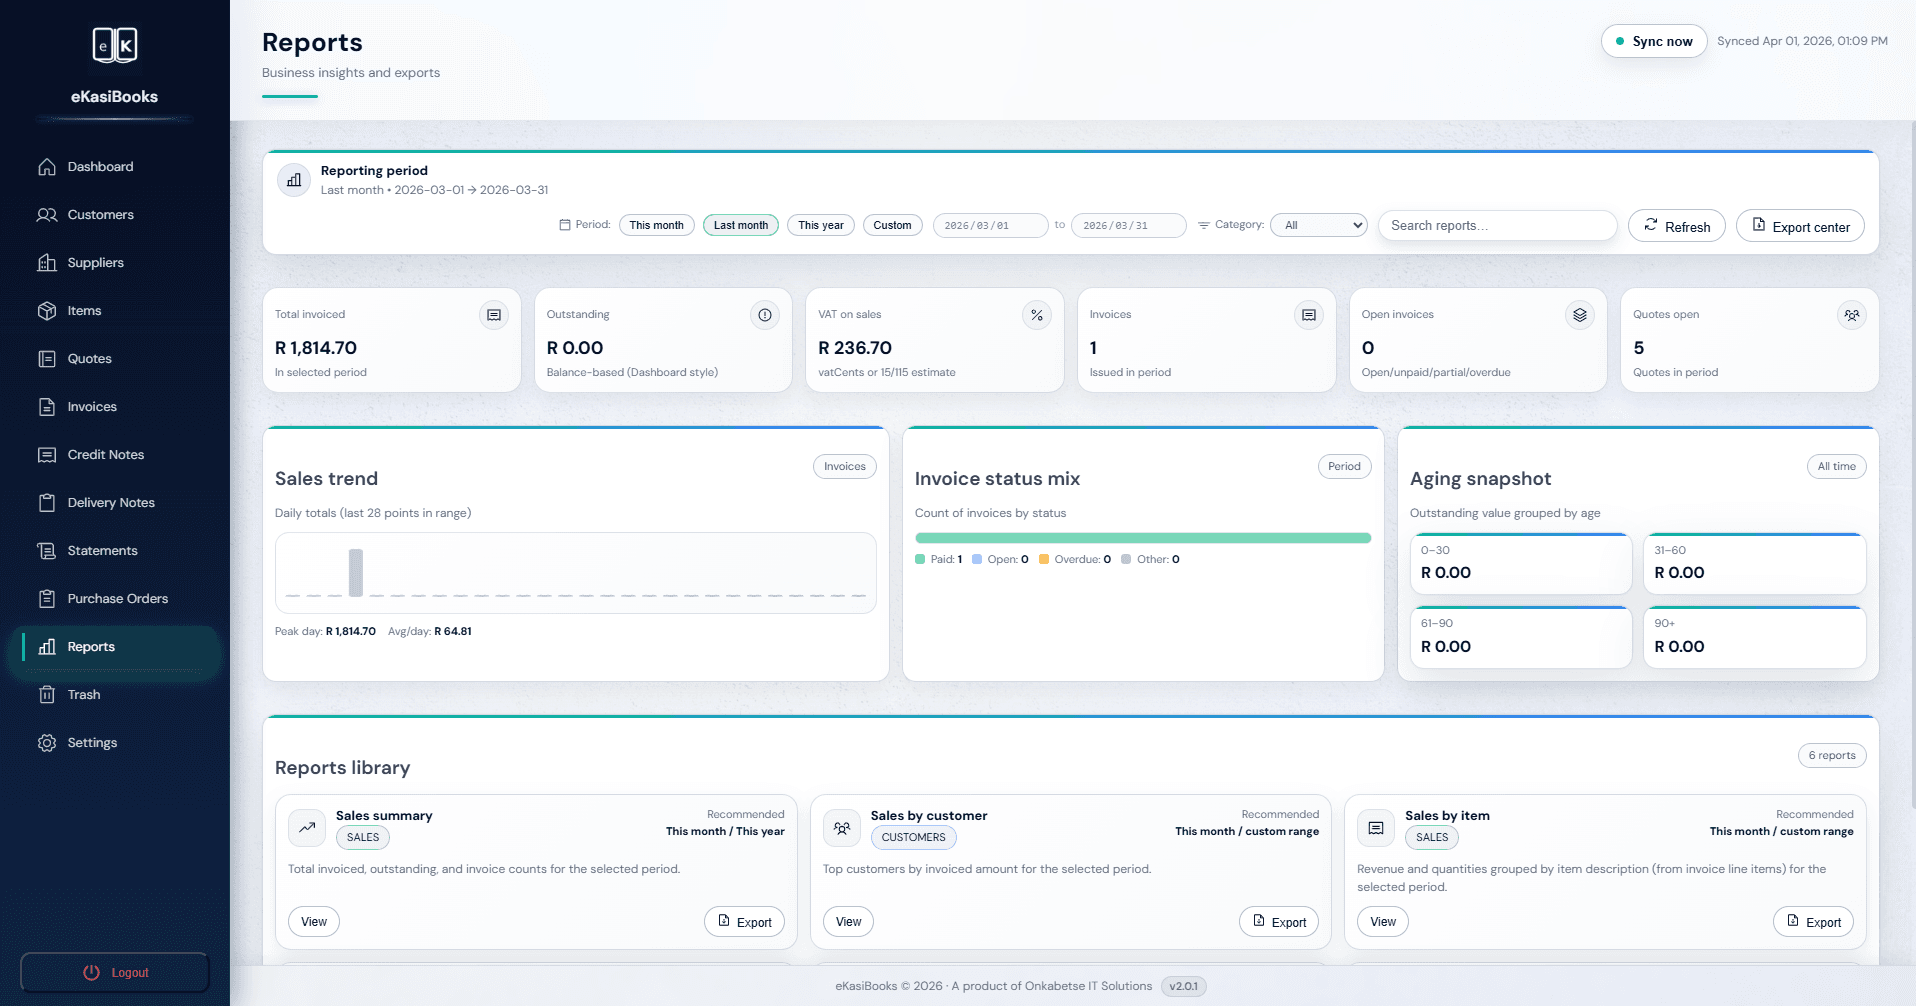Select the This year period pill
This screenshot has width=1916, height=1006.
820,225
